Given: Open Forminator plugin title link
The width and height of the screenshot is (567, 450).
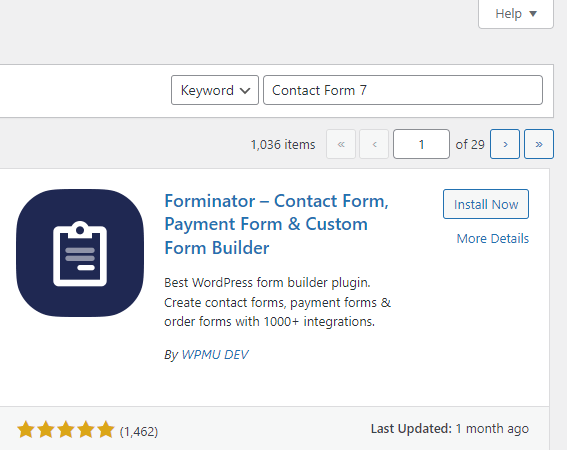Looking at the screenshot, I should 276,224.
